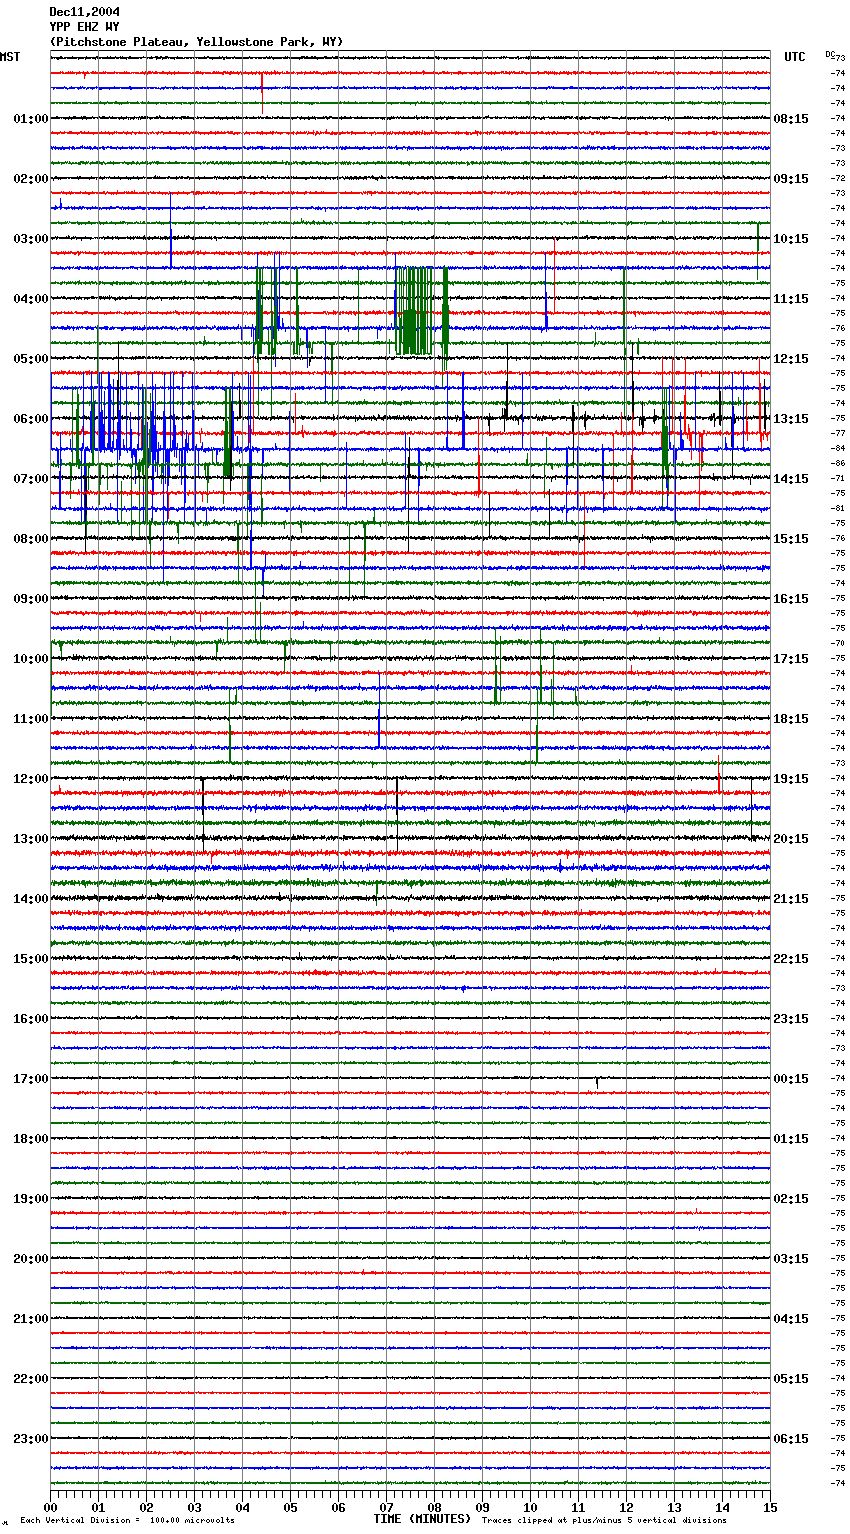Select the 14:00 MST time label
The image size is (850, 1534).
click(x=31, y=899)
